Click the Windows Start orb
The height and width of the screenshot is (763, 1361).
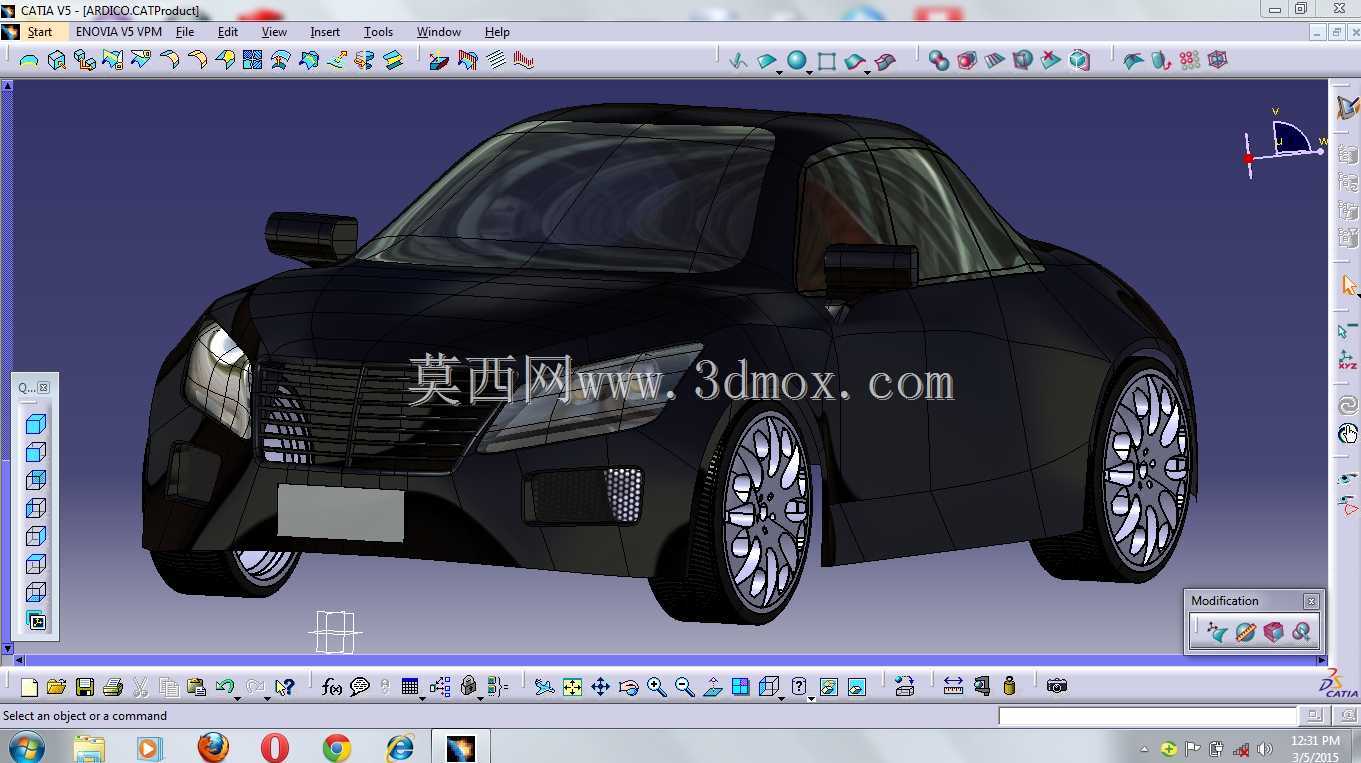point(25,747)
